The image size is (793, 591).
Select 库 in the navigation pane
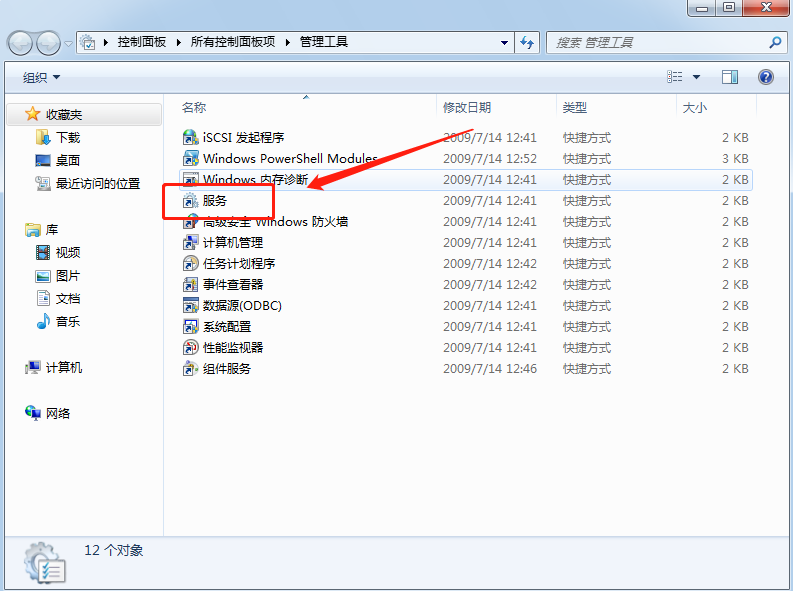click(x=52, y=230)
